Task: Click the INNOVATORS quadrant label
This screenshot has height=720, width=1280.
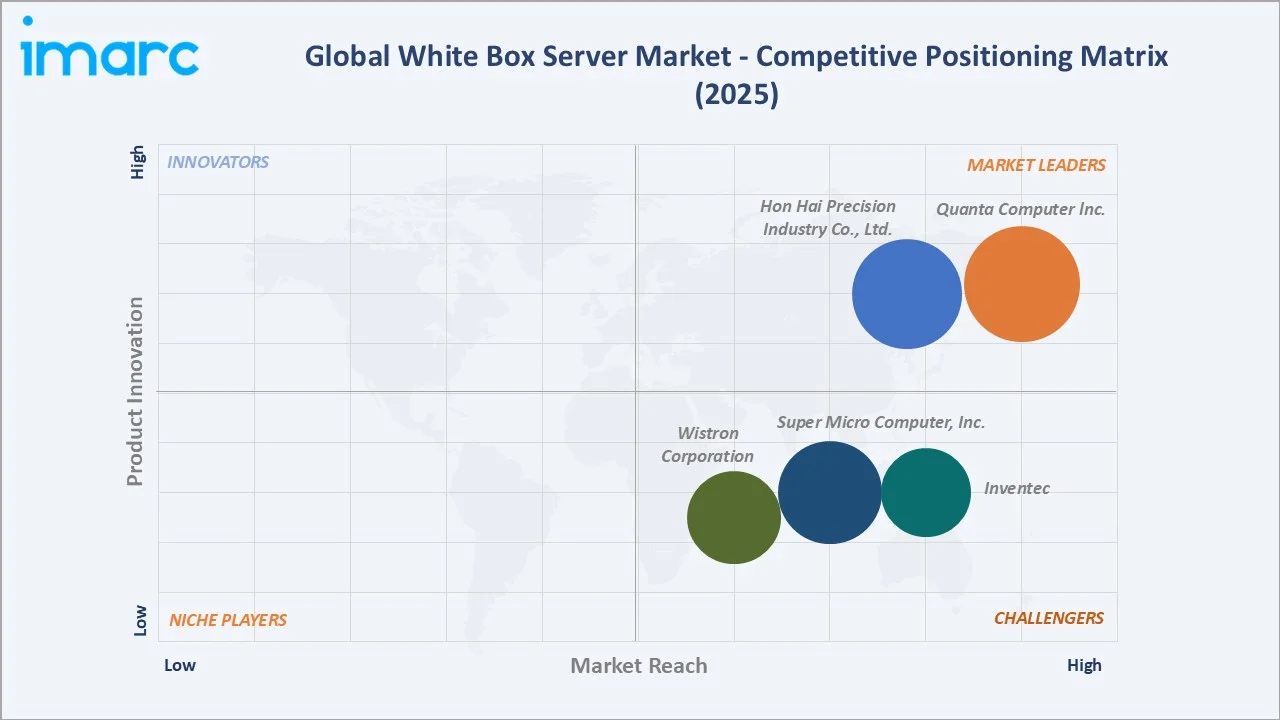Action: tap(218, 162)
